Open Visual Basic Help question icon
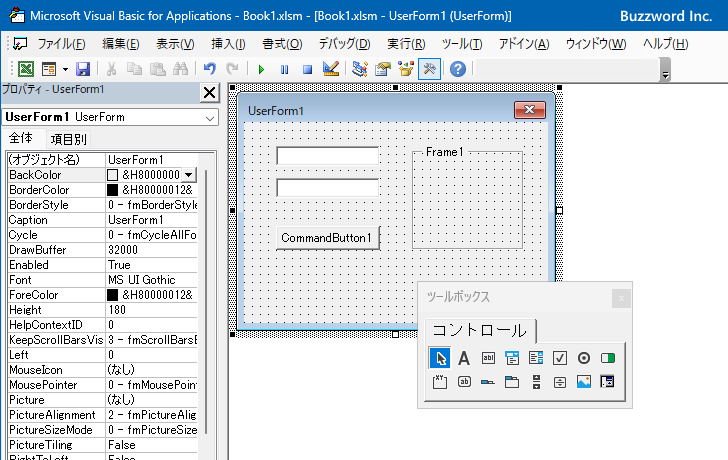The image size is (728, 460). 458,69
